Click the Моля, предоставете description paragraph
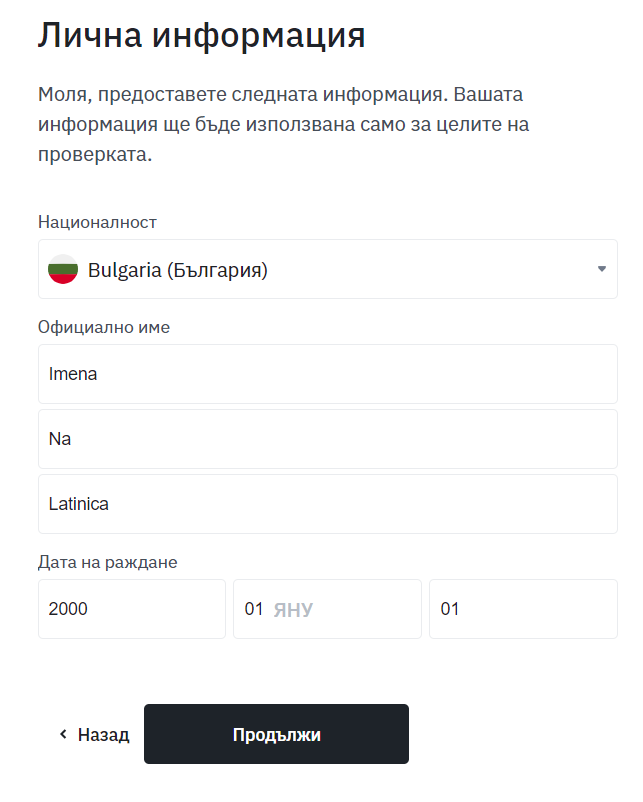Image resolution: width=643 pixels, height=802 pixels. (x=283, y=124)
